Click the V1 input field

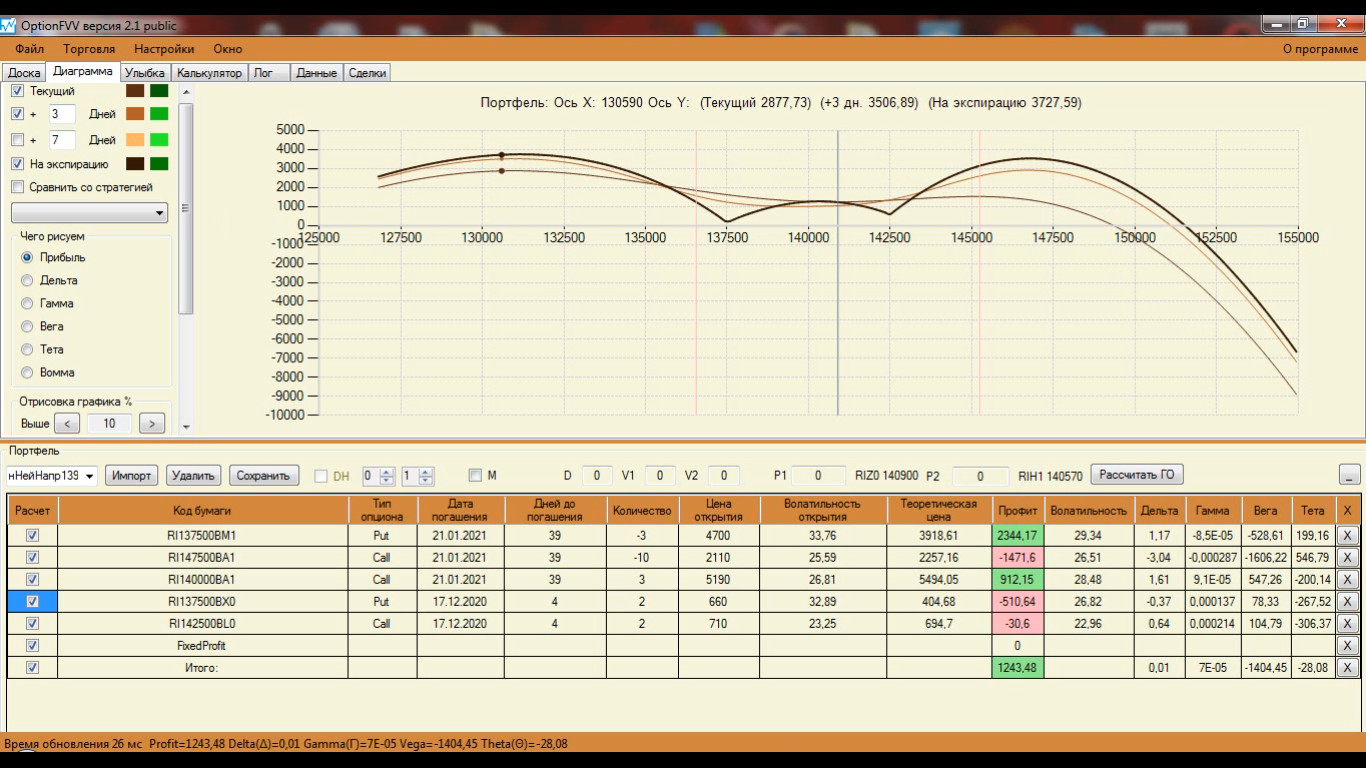pyautogui.click(x=661, y=476)
